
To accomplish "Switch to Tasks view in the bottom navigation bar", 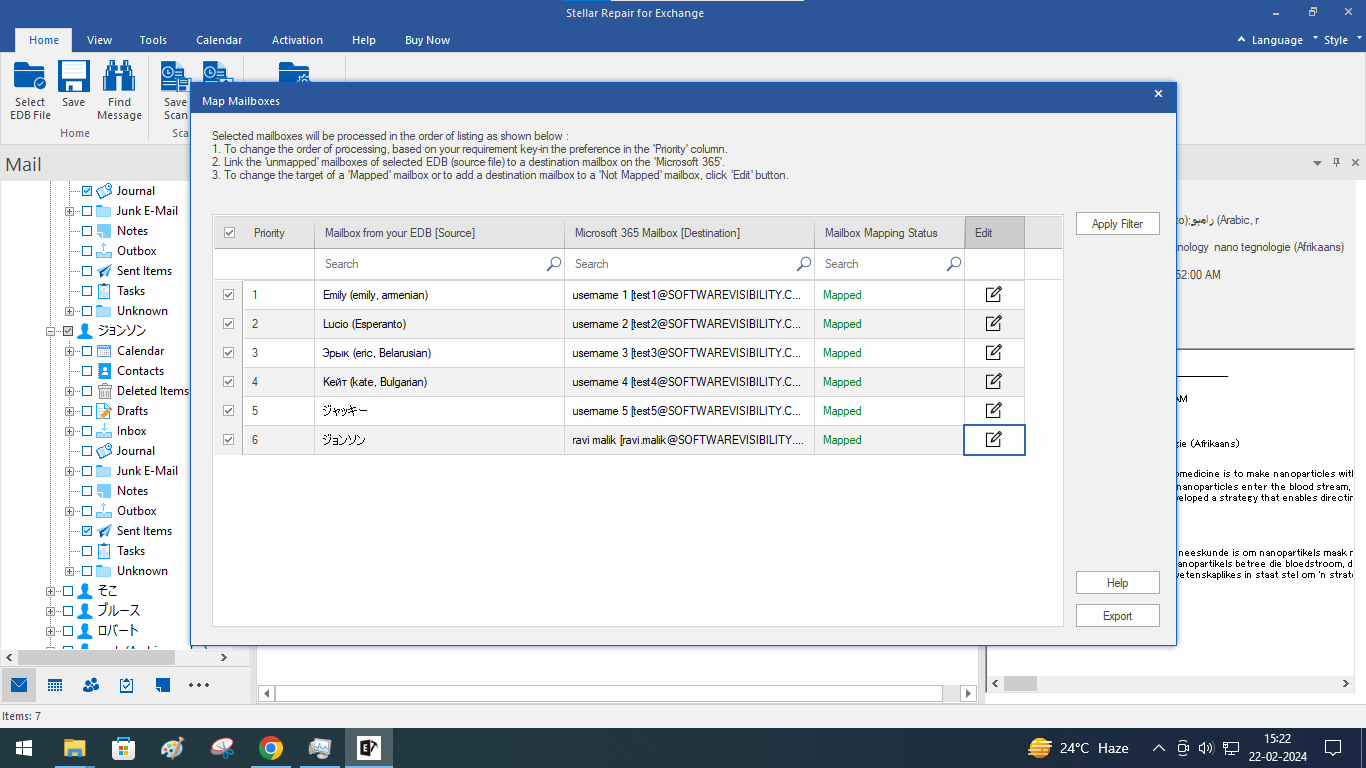I will tap(127, 685).
